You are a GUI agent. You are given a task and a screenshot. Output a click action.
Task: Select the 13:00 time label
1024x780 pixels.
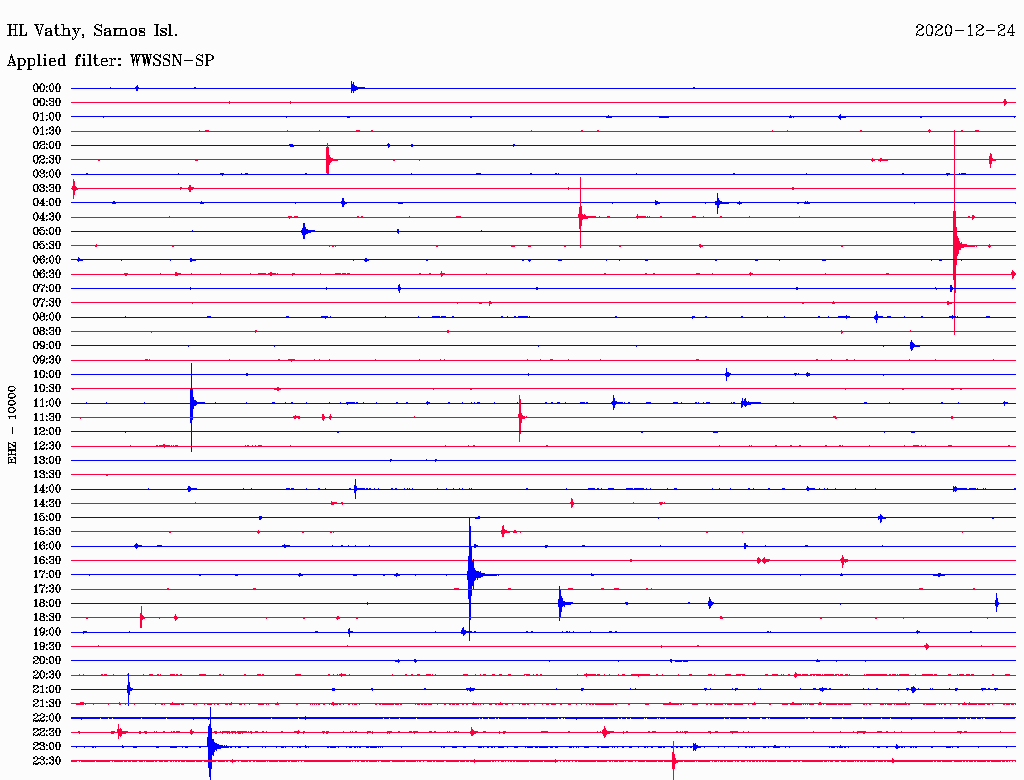pyautogui.click(x=47, y=461)
